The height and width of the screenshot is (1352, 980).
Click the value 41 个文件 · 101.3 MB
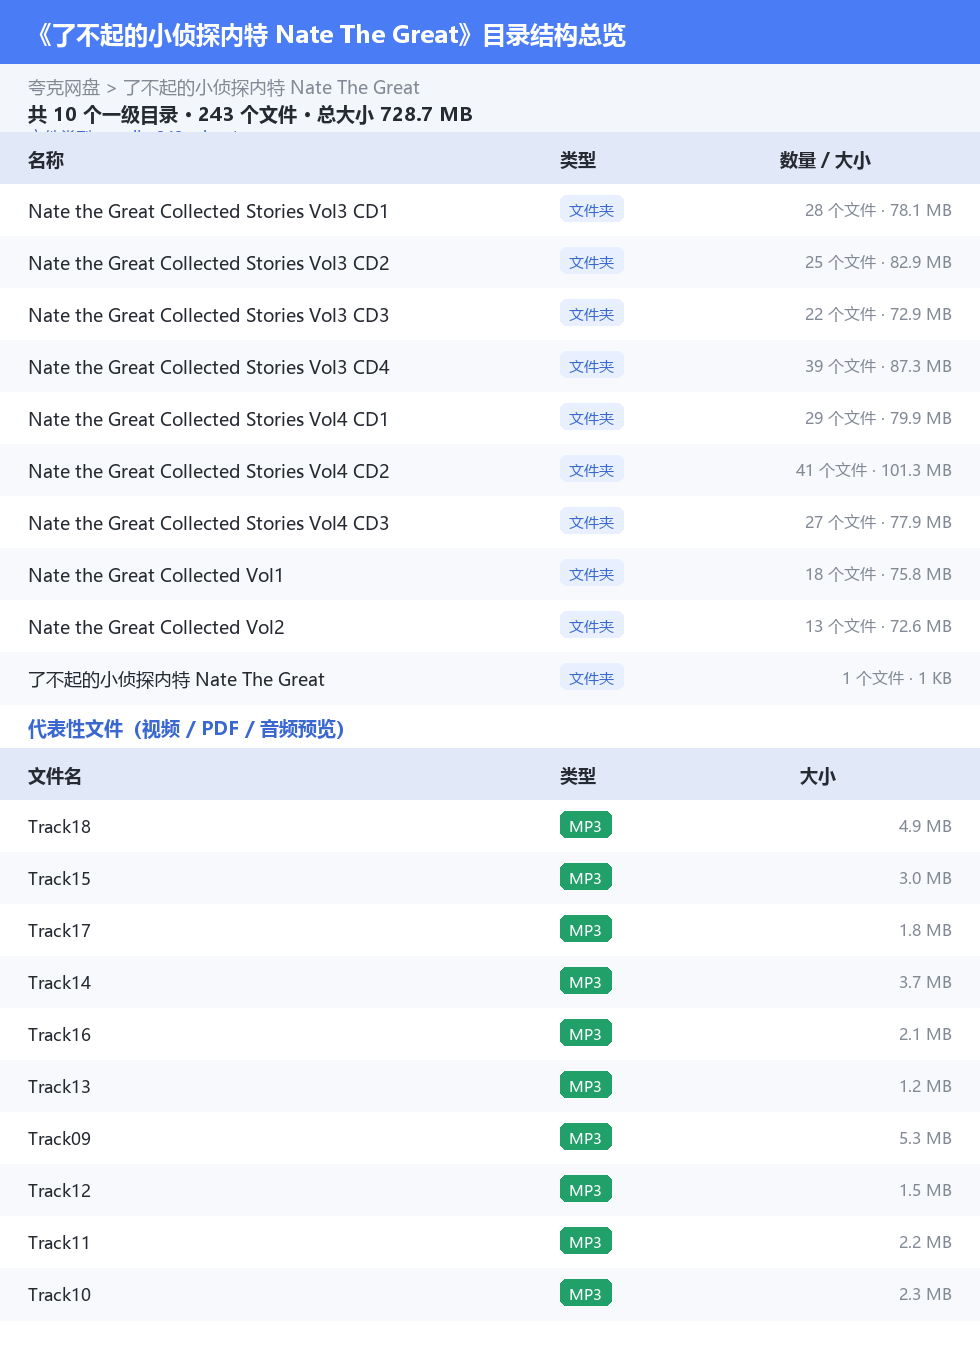click(874, 470)
